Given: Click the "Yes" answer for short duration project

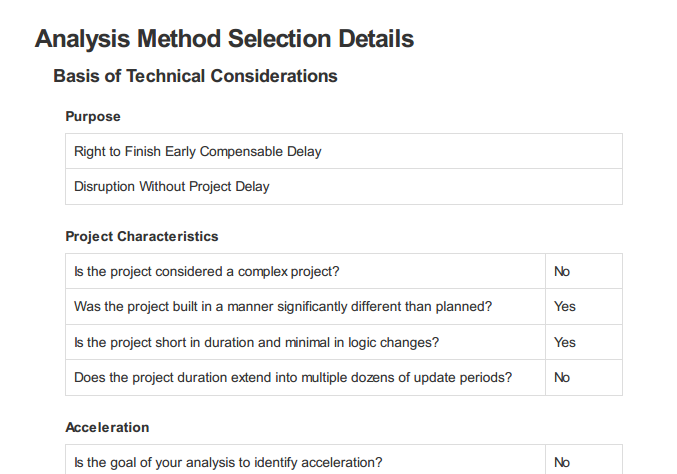Looking at the screenshot, I should click(x=565, y=342).
